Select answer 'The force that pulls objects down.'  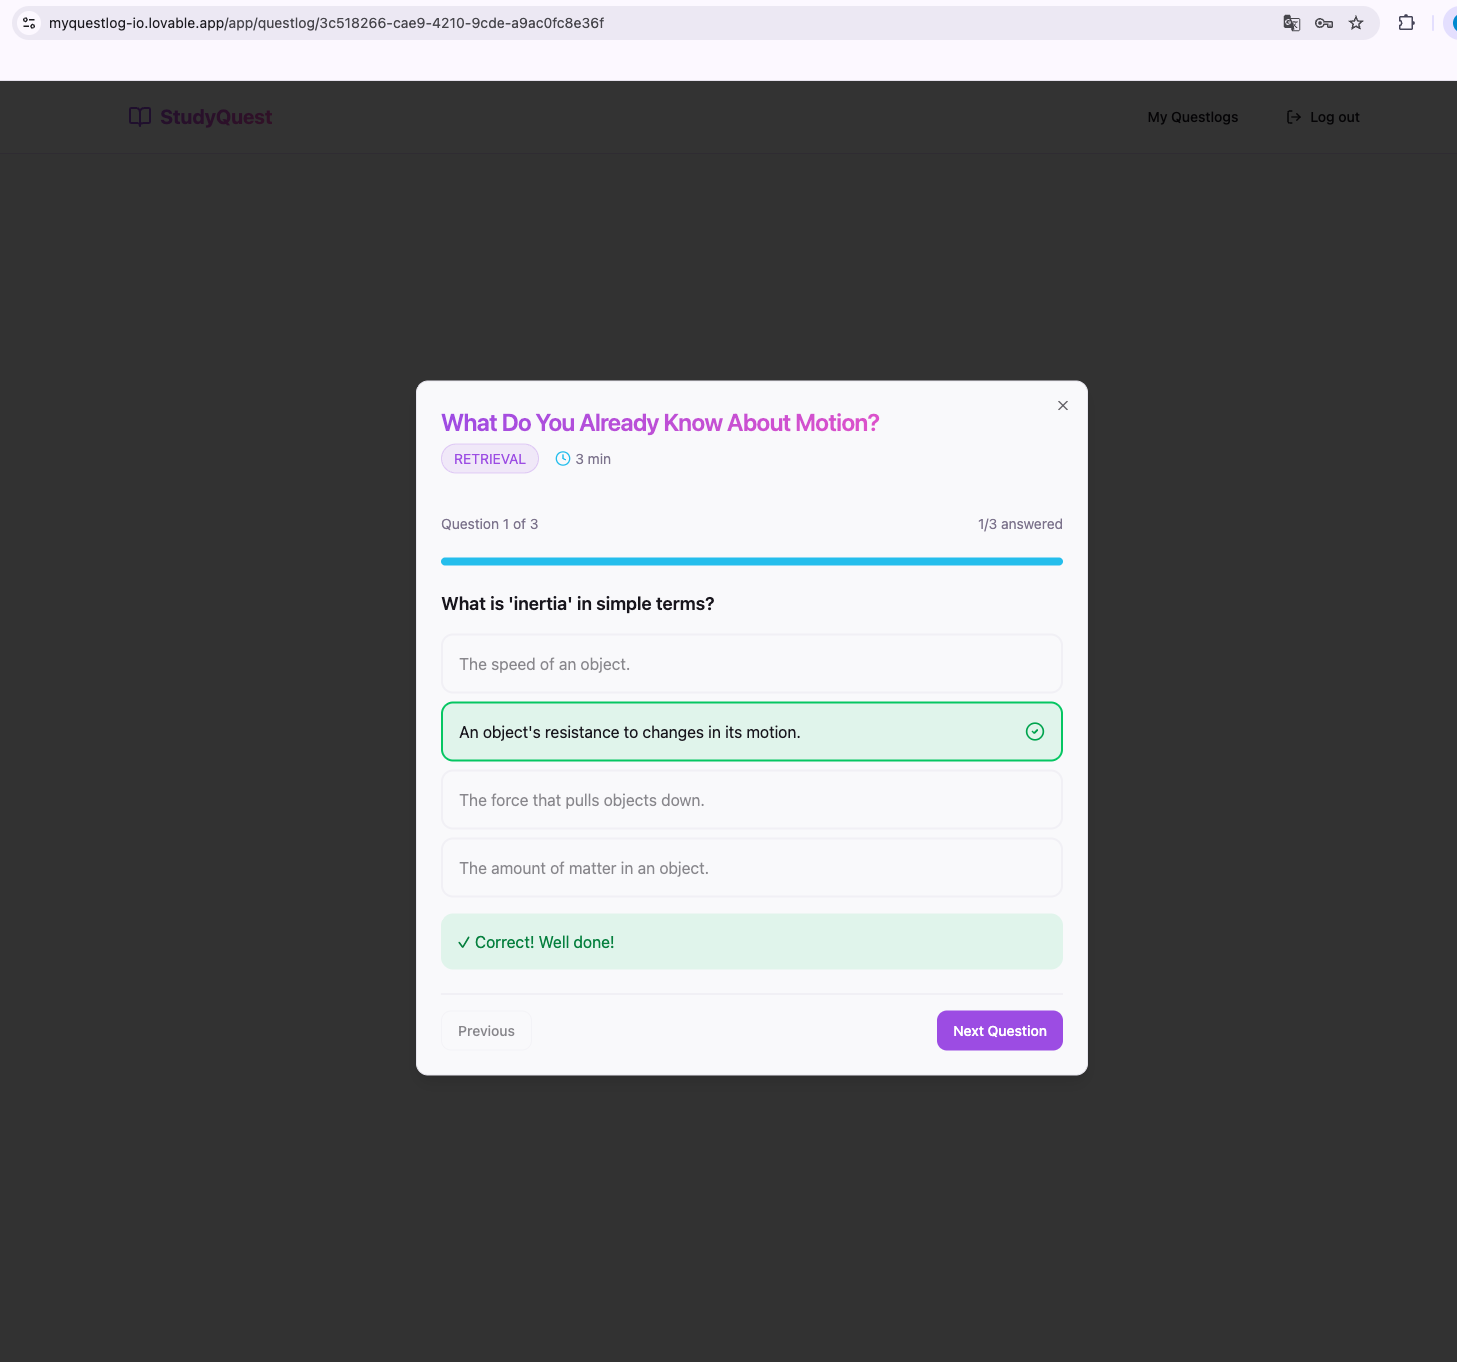(x=752, y=800)
